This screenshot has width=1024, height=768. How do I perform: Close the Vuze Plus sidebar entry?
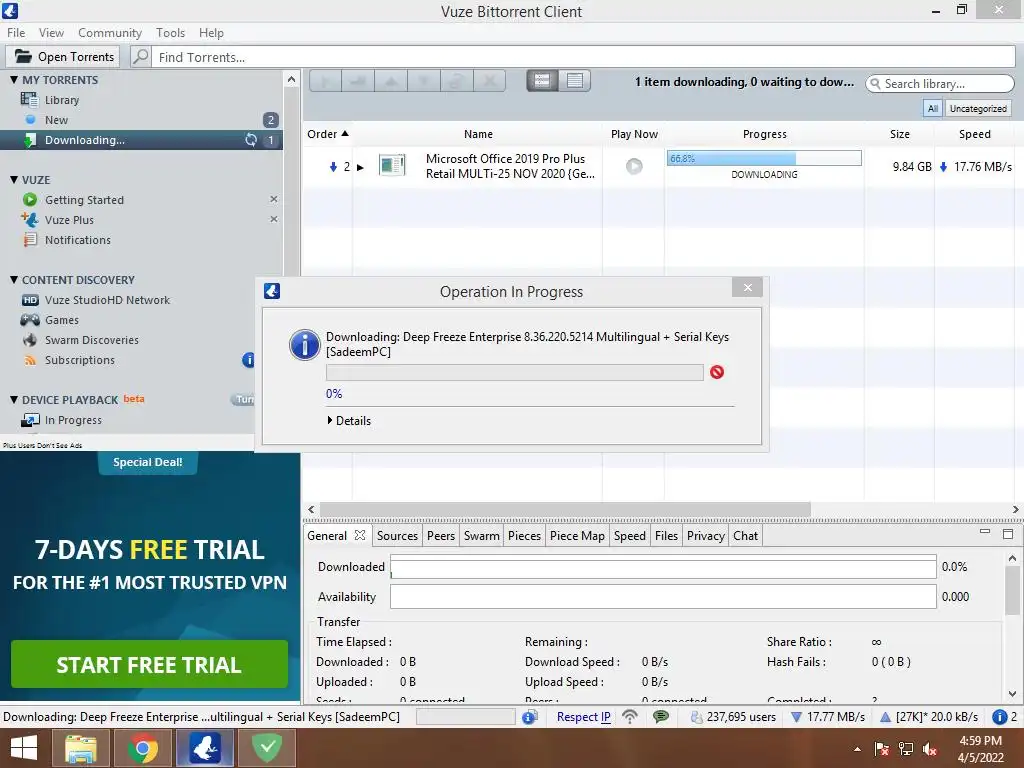coord(274,219)
